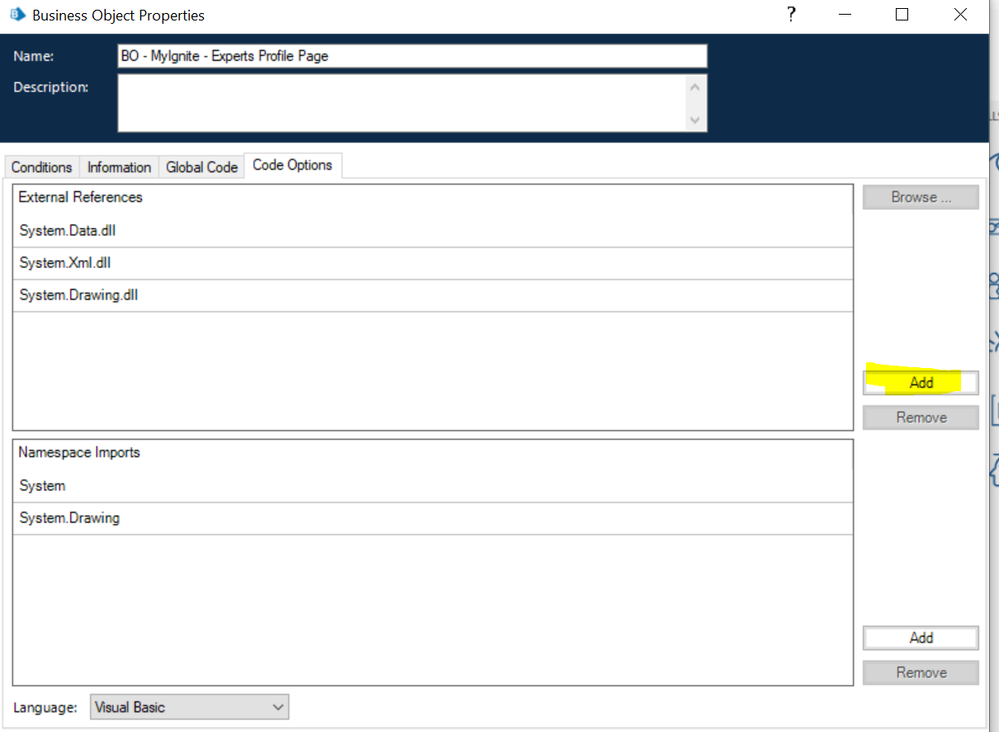Open the help question mark button
The height and width of the screenshot is (732, 999).
(x=791, y=14)
